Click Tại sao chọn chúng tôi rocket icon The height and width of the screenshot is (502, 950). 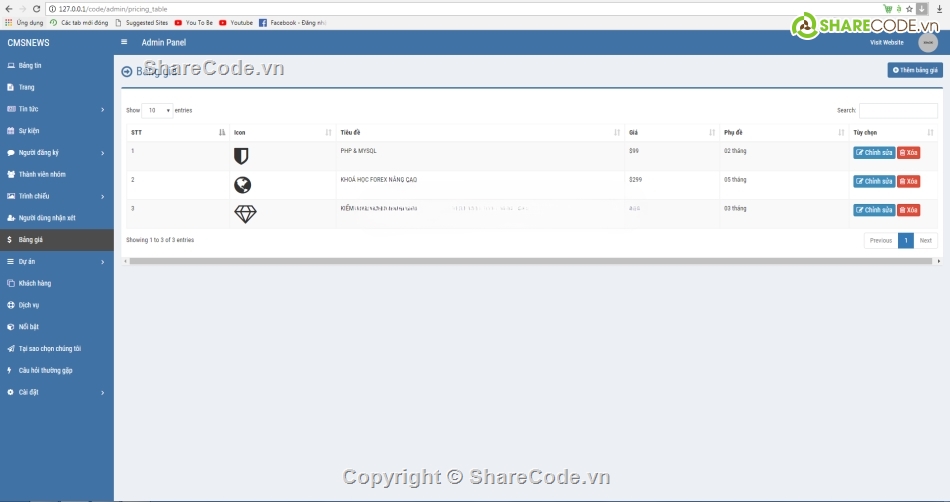coord(11,349)
